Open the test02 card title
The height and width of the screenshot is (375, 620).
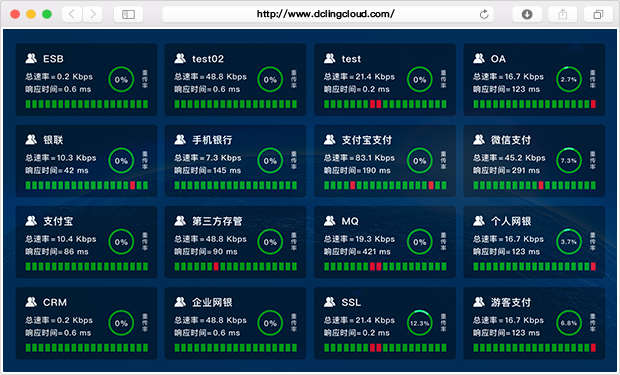(208, 59)
